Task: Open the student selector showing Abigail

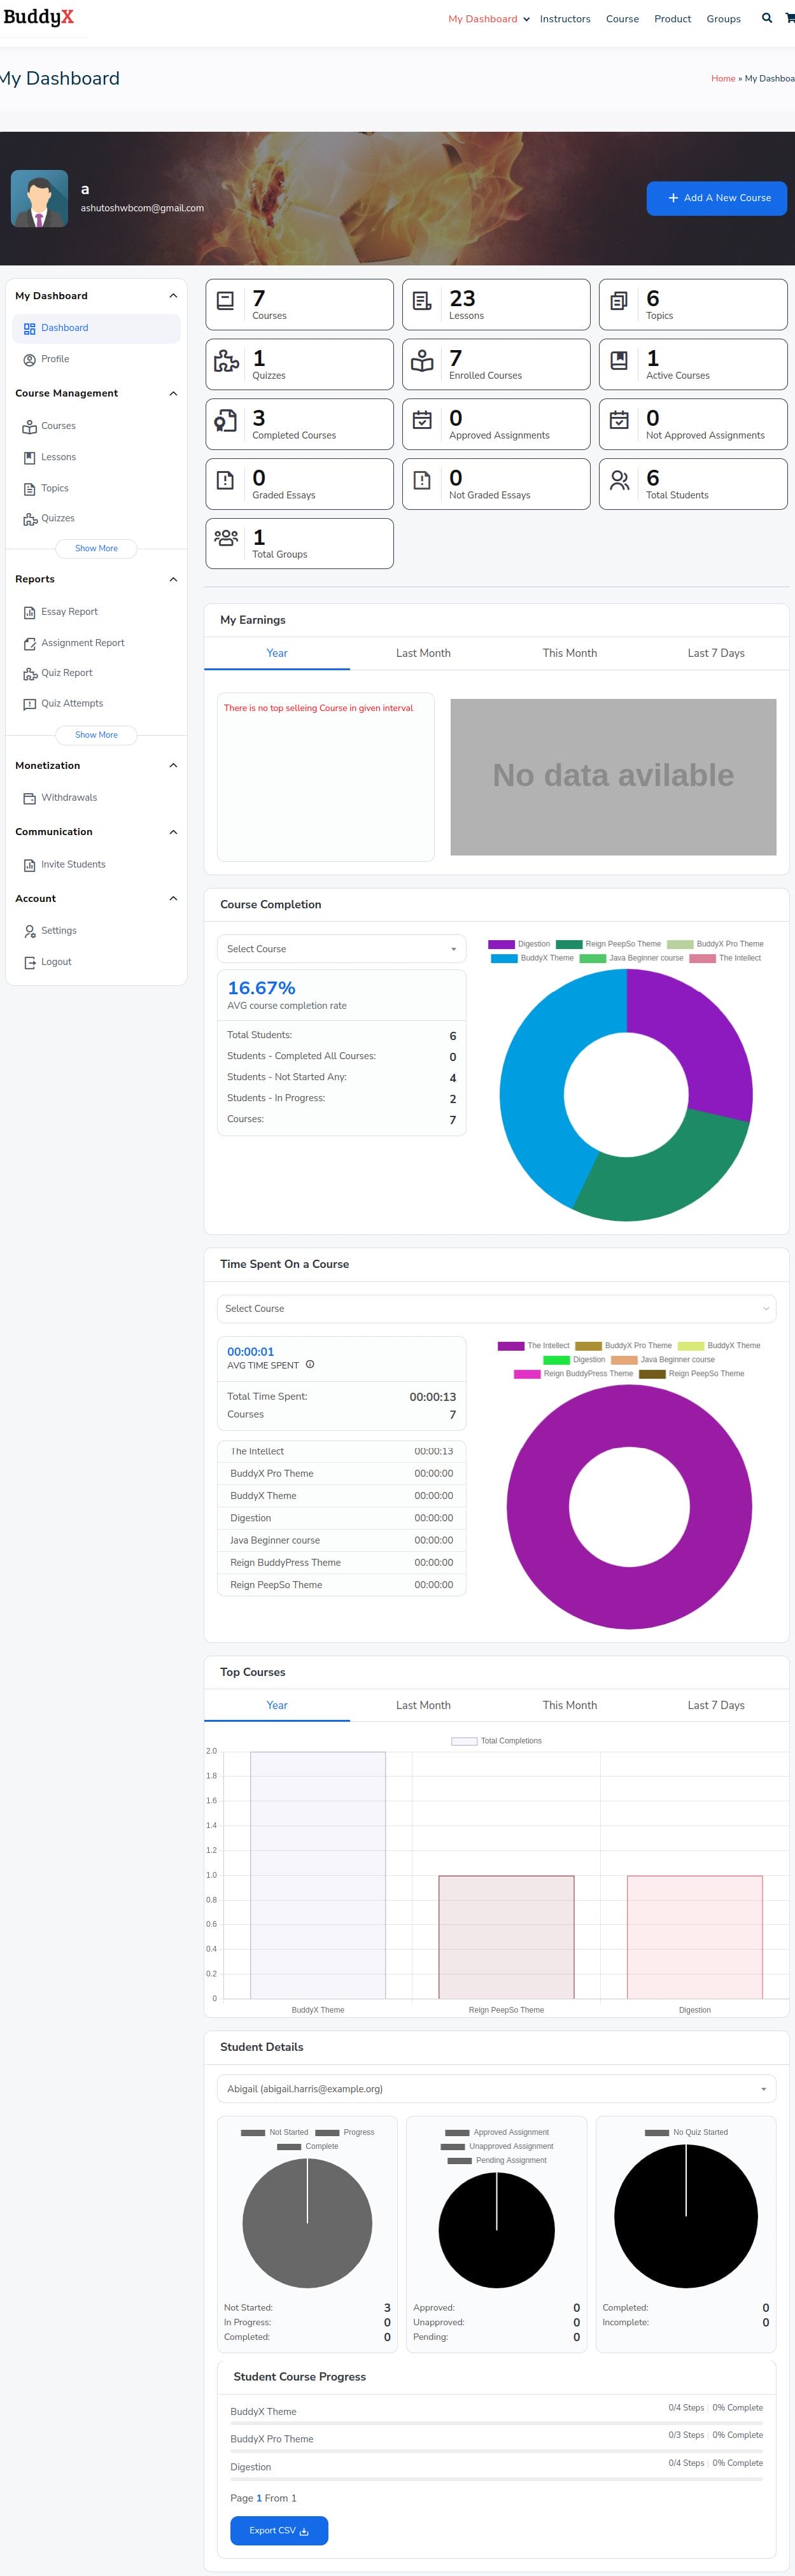Action: [496, 2089]
